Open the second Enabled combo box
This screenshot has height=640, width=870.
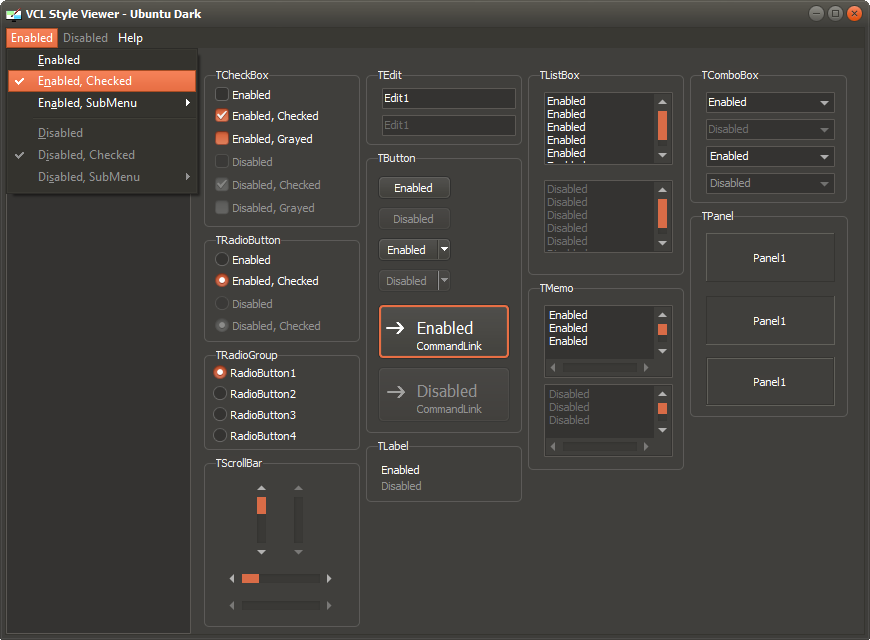pyautogui.click(x=770, y=156)
